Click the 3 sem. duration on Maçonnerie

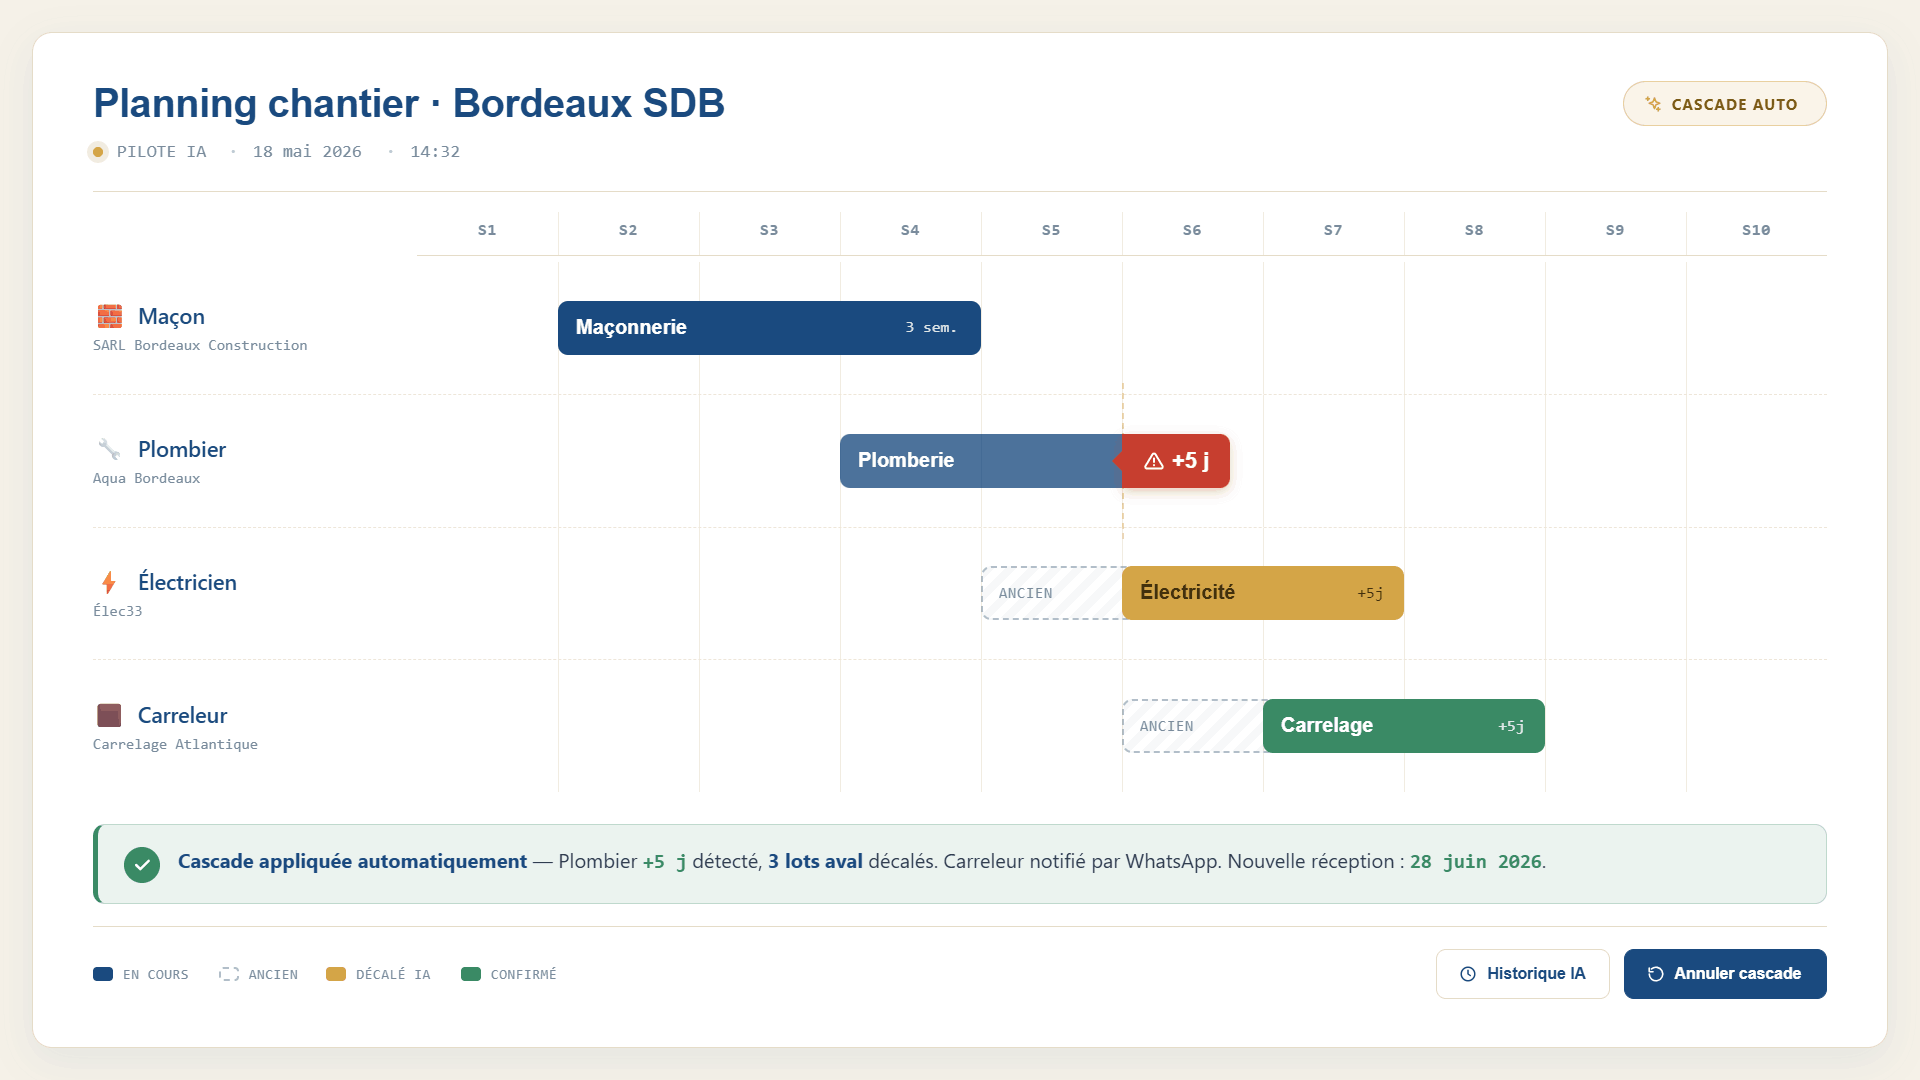point(931,328)
